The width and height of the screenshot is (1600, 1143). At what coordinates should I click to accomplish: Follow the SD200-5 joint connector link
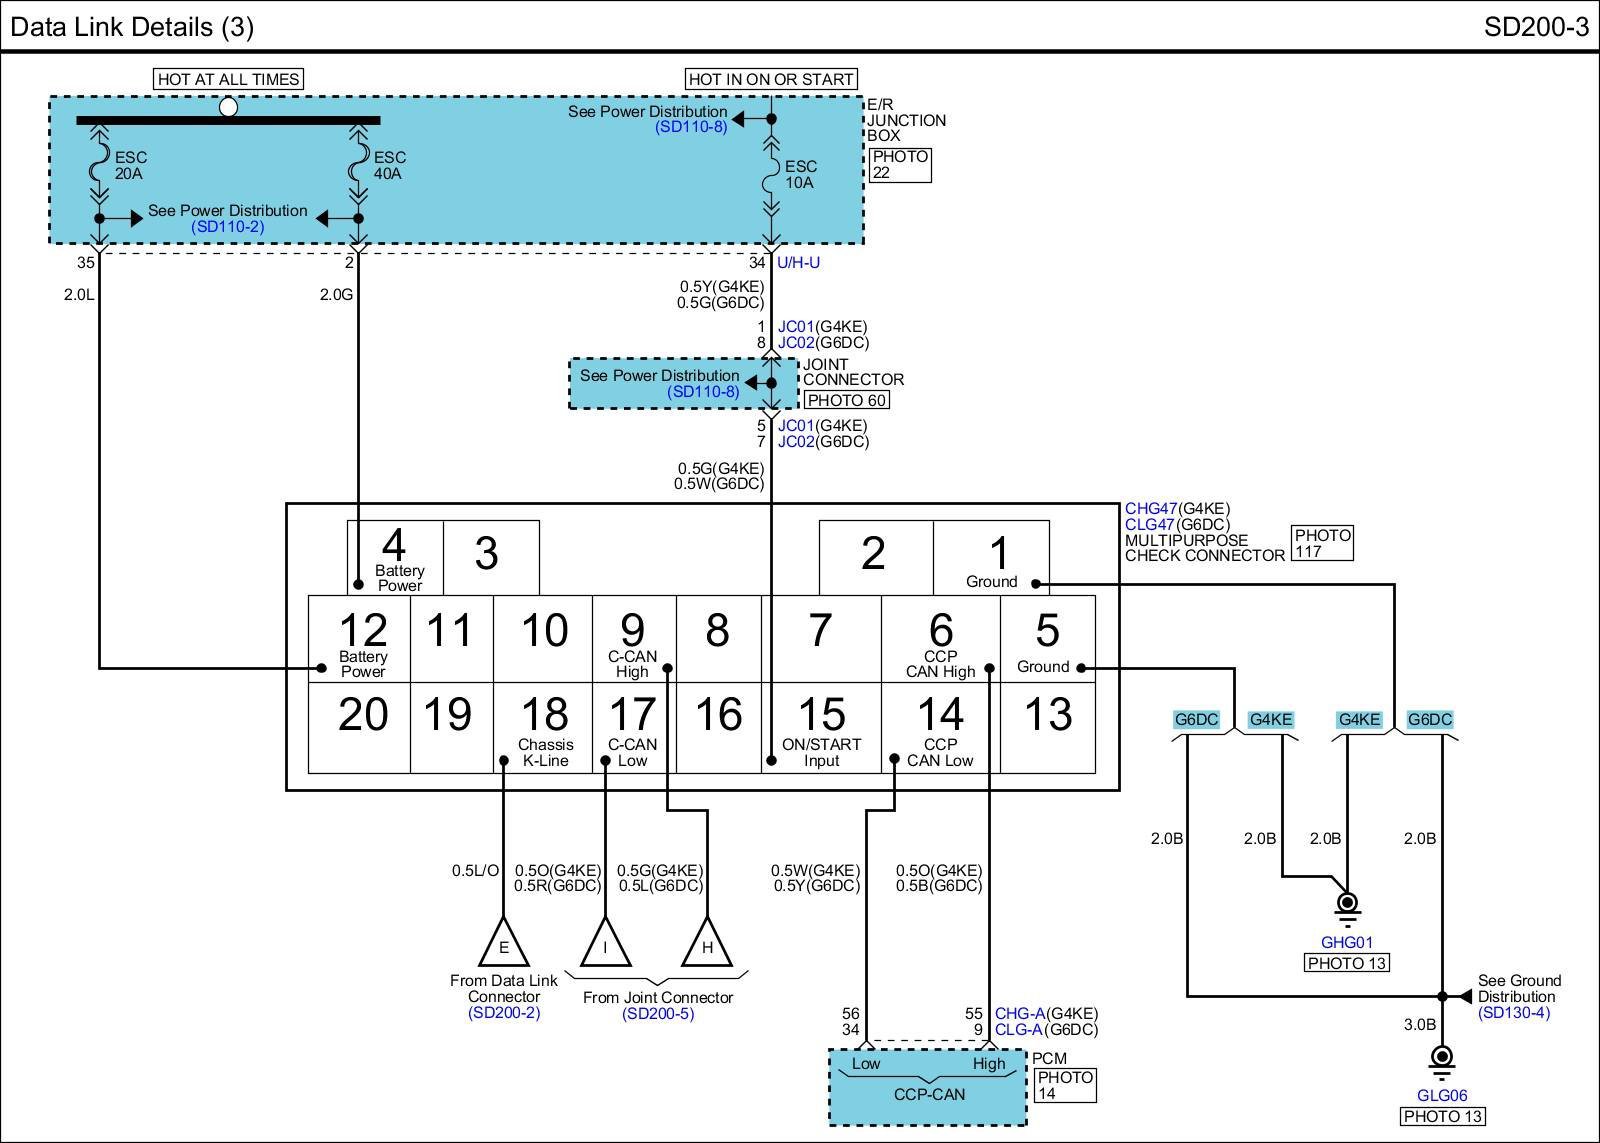(657, 1014)
